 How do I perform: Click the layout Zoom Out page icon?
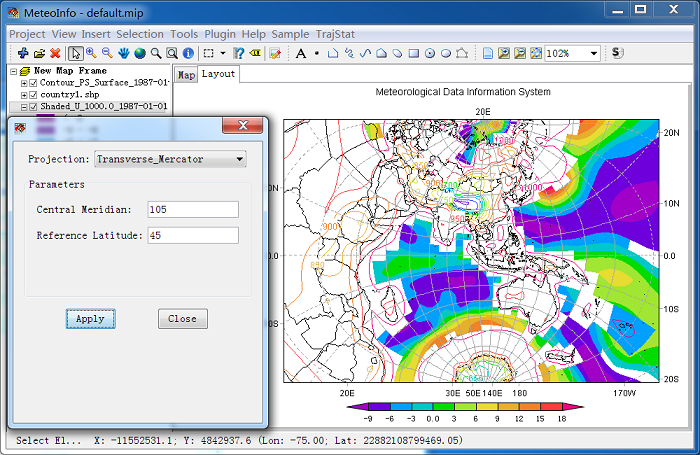pyautogui.click(x=520, y=54)
